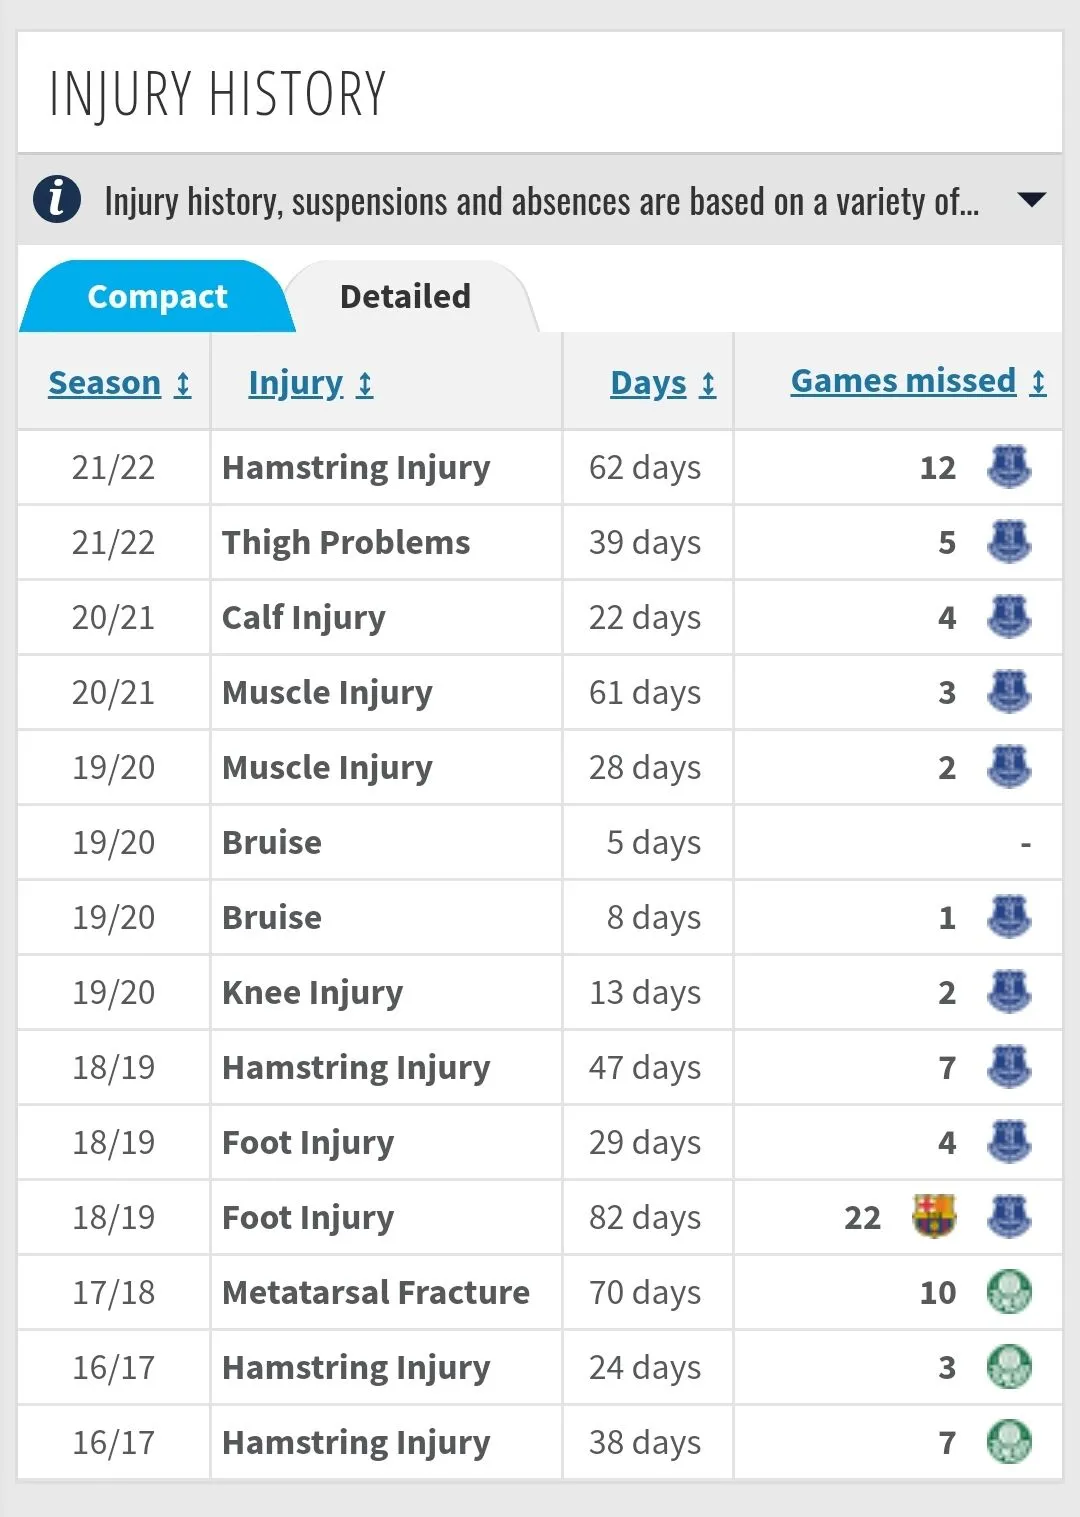Select the Compact tab
The height and width of the screenshot is (1517, 1080).
157,297
